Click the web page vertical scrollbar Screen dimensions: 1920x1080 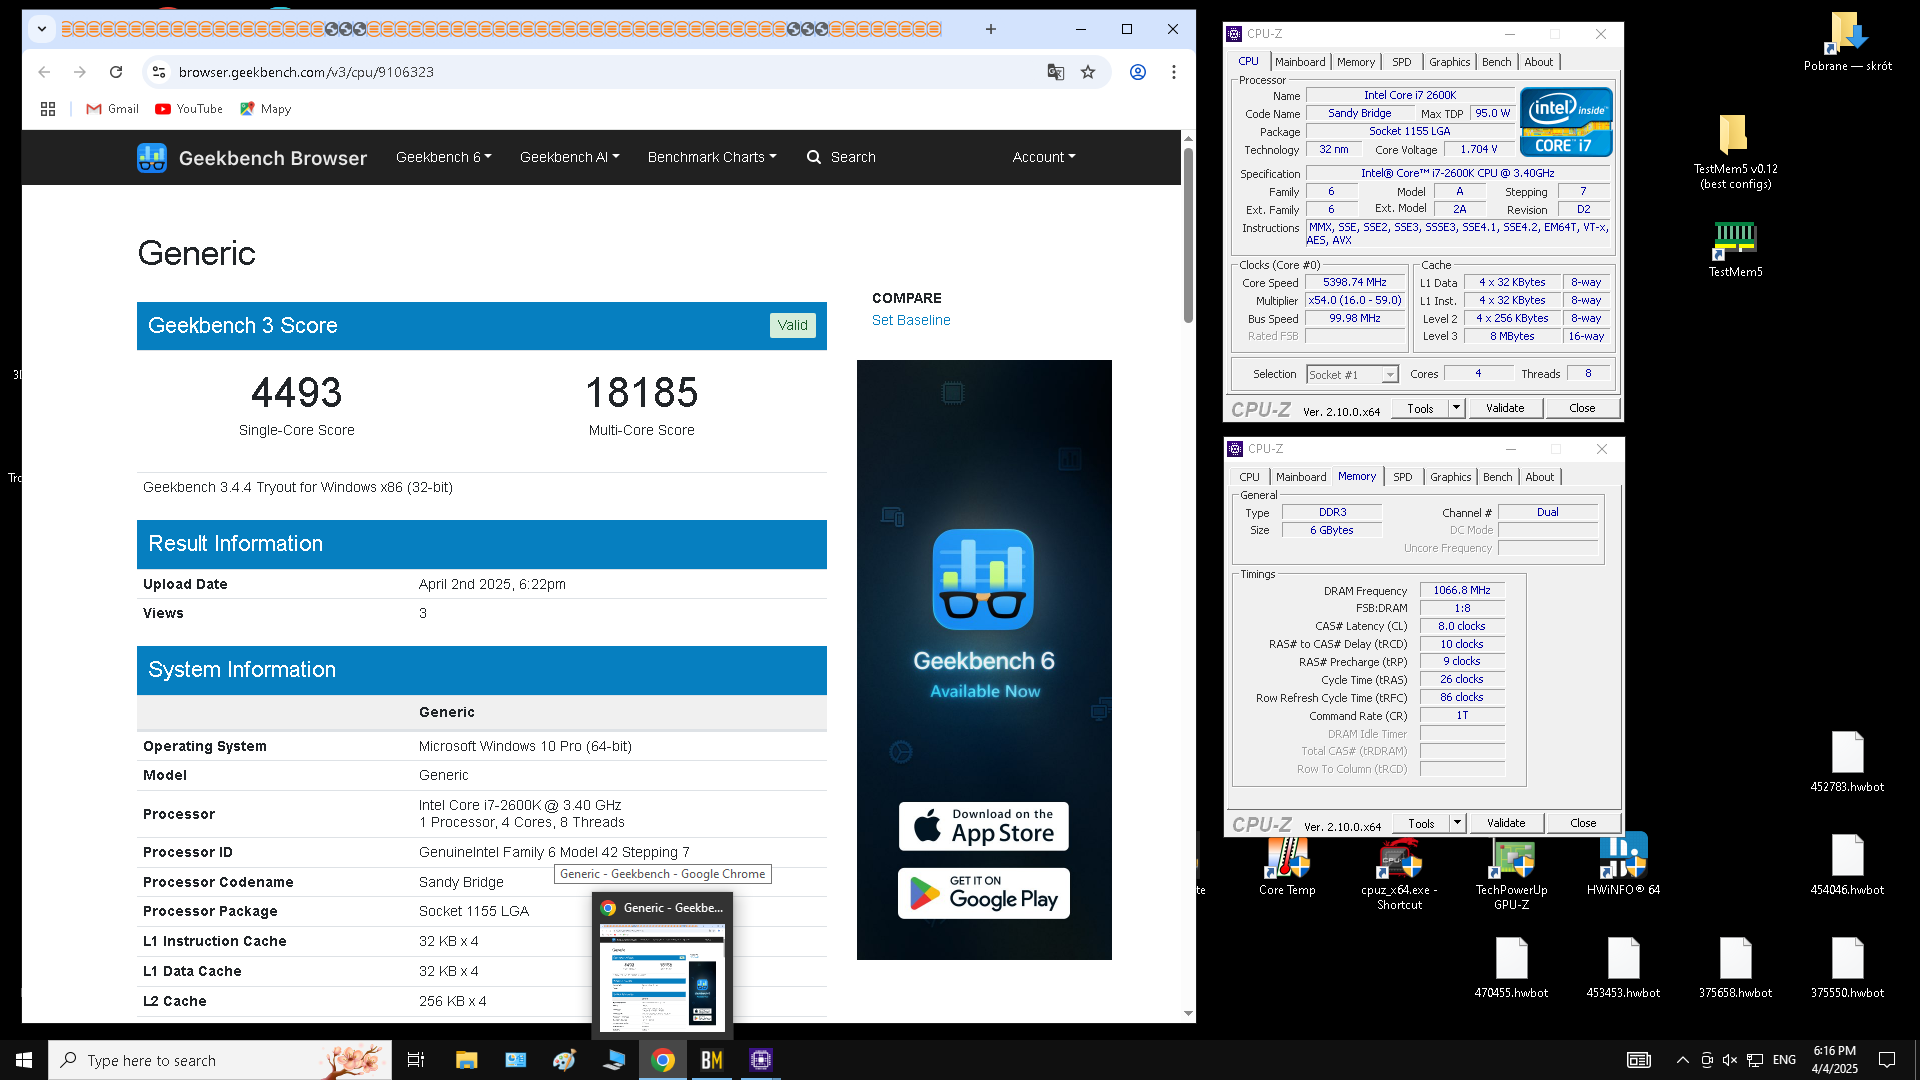(1188, 235)
